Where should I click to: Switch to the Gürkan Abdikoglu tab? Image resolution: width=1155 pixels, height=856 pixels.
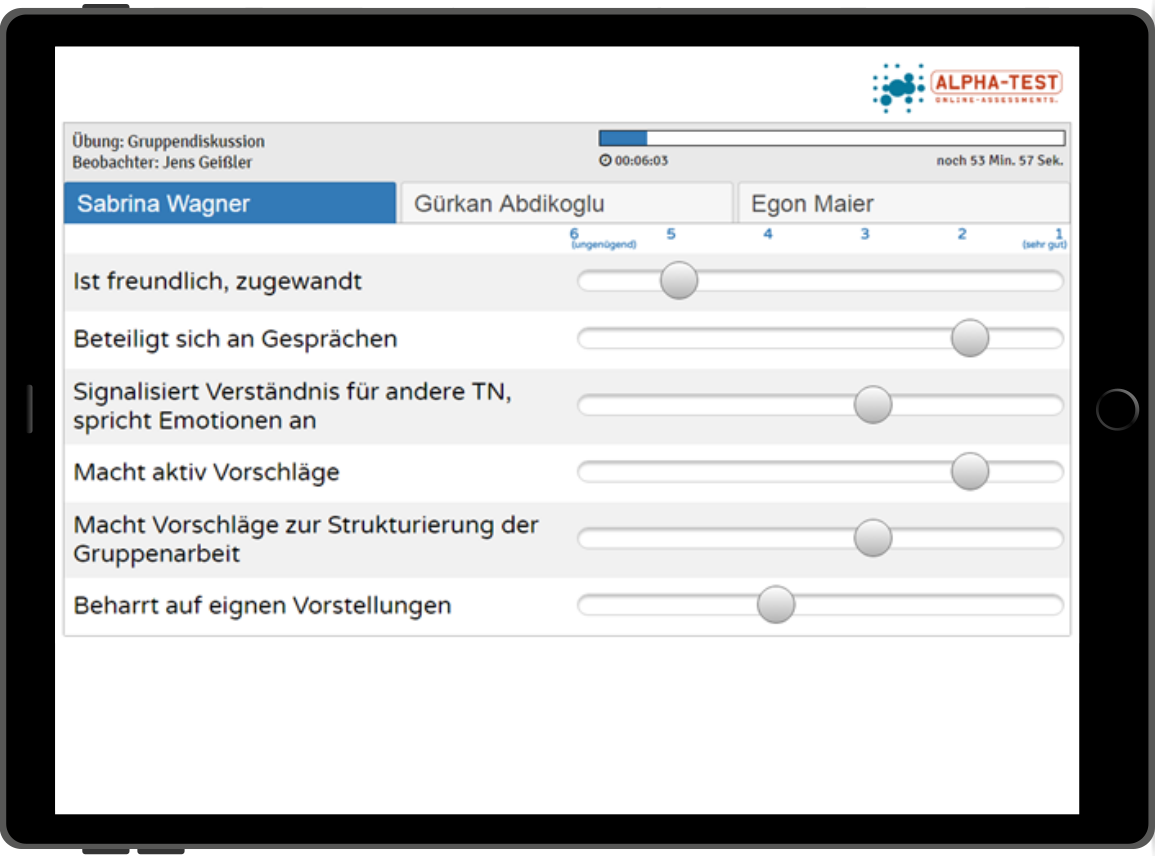566,203
